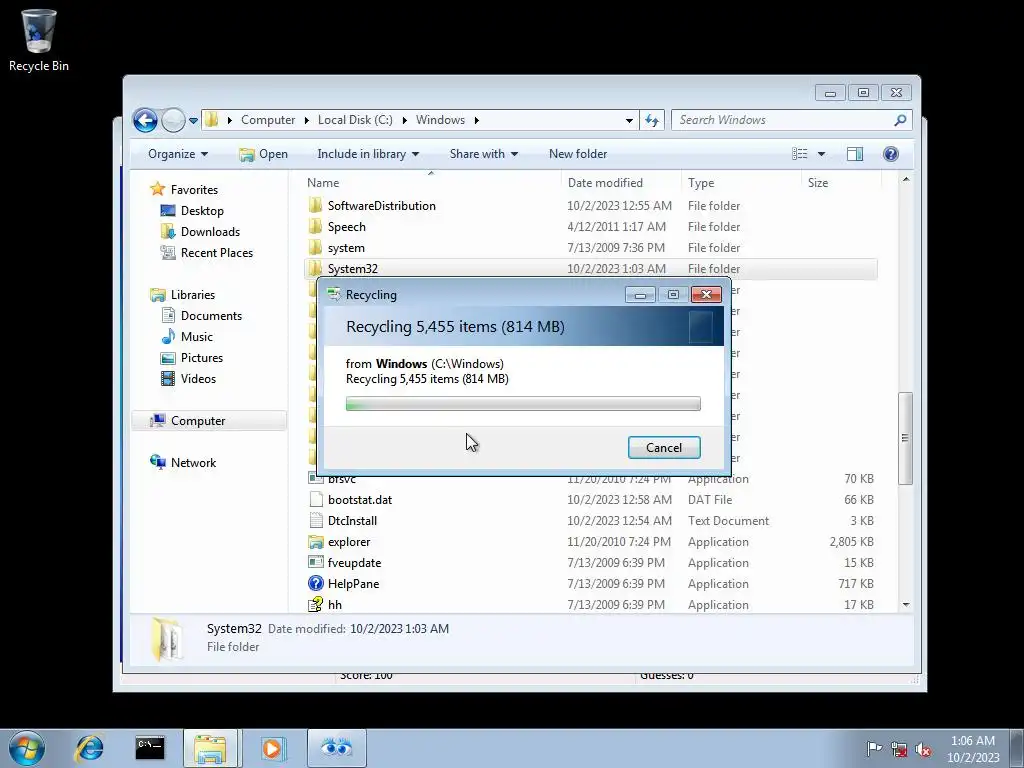
Task: Open Music library
Action: pyautogui.click(x=197, y=337)
